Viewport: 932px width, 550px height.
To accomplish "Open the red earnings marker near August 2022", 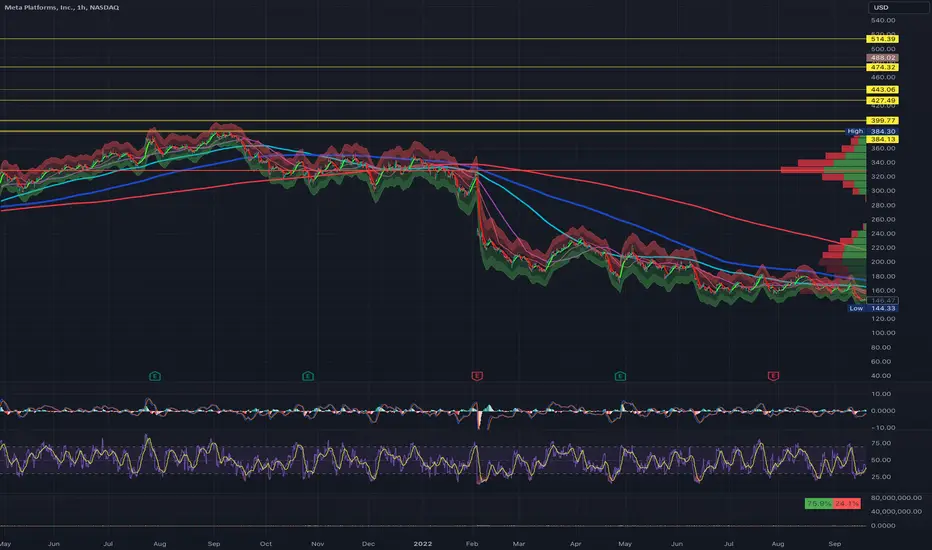I will pyautogui.click(x=773, y=376).
